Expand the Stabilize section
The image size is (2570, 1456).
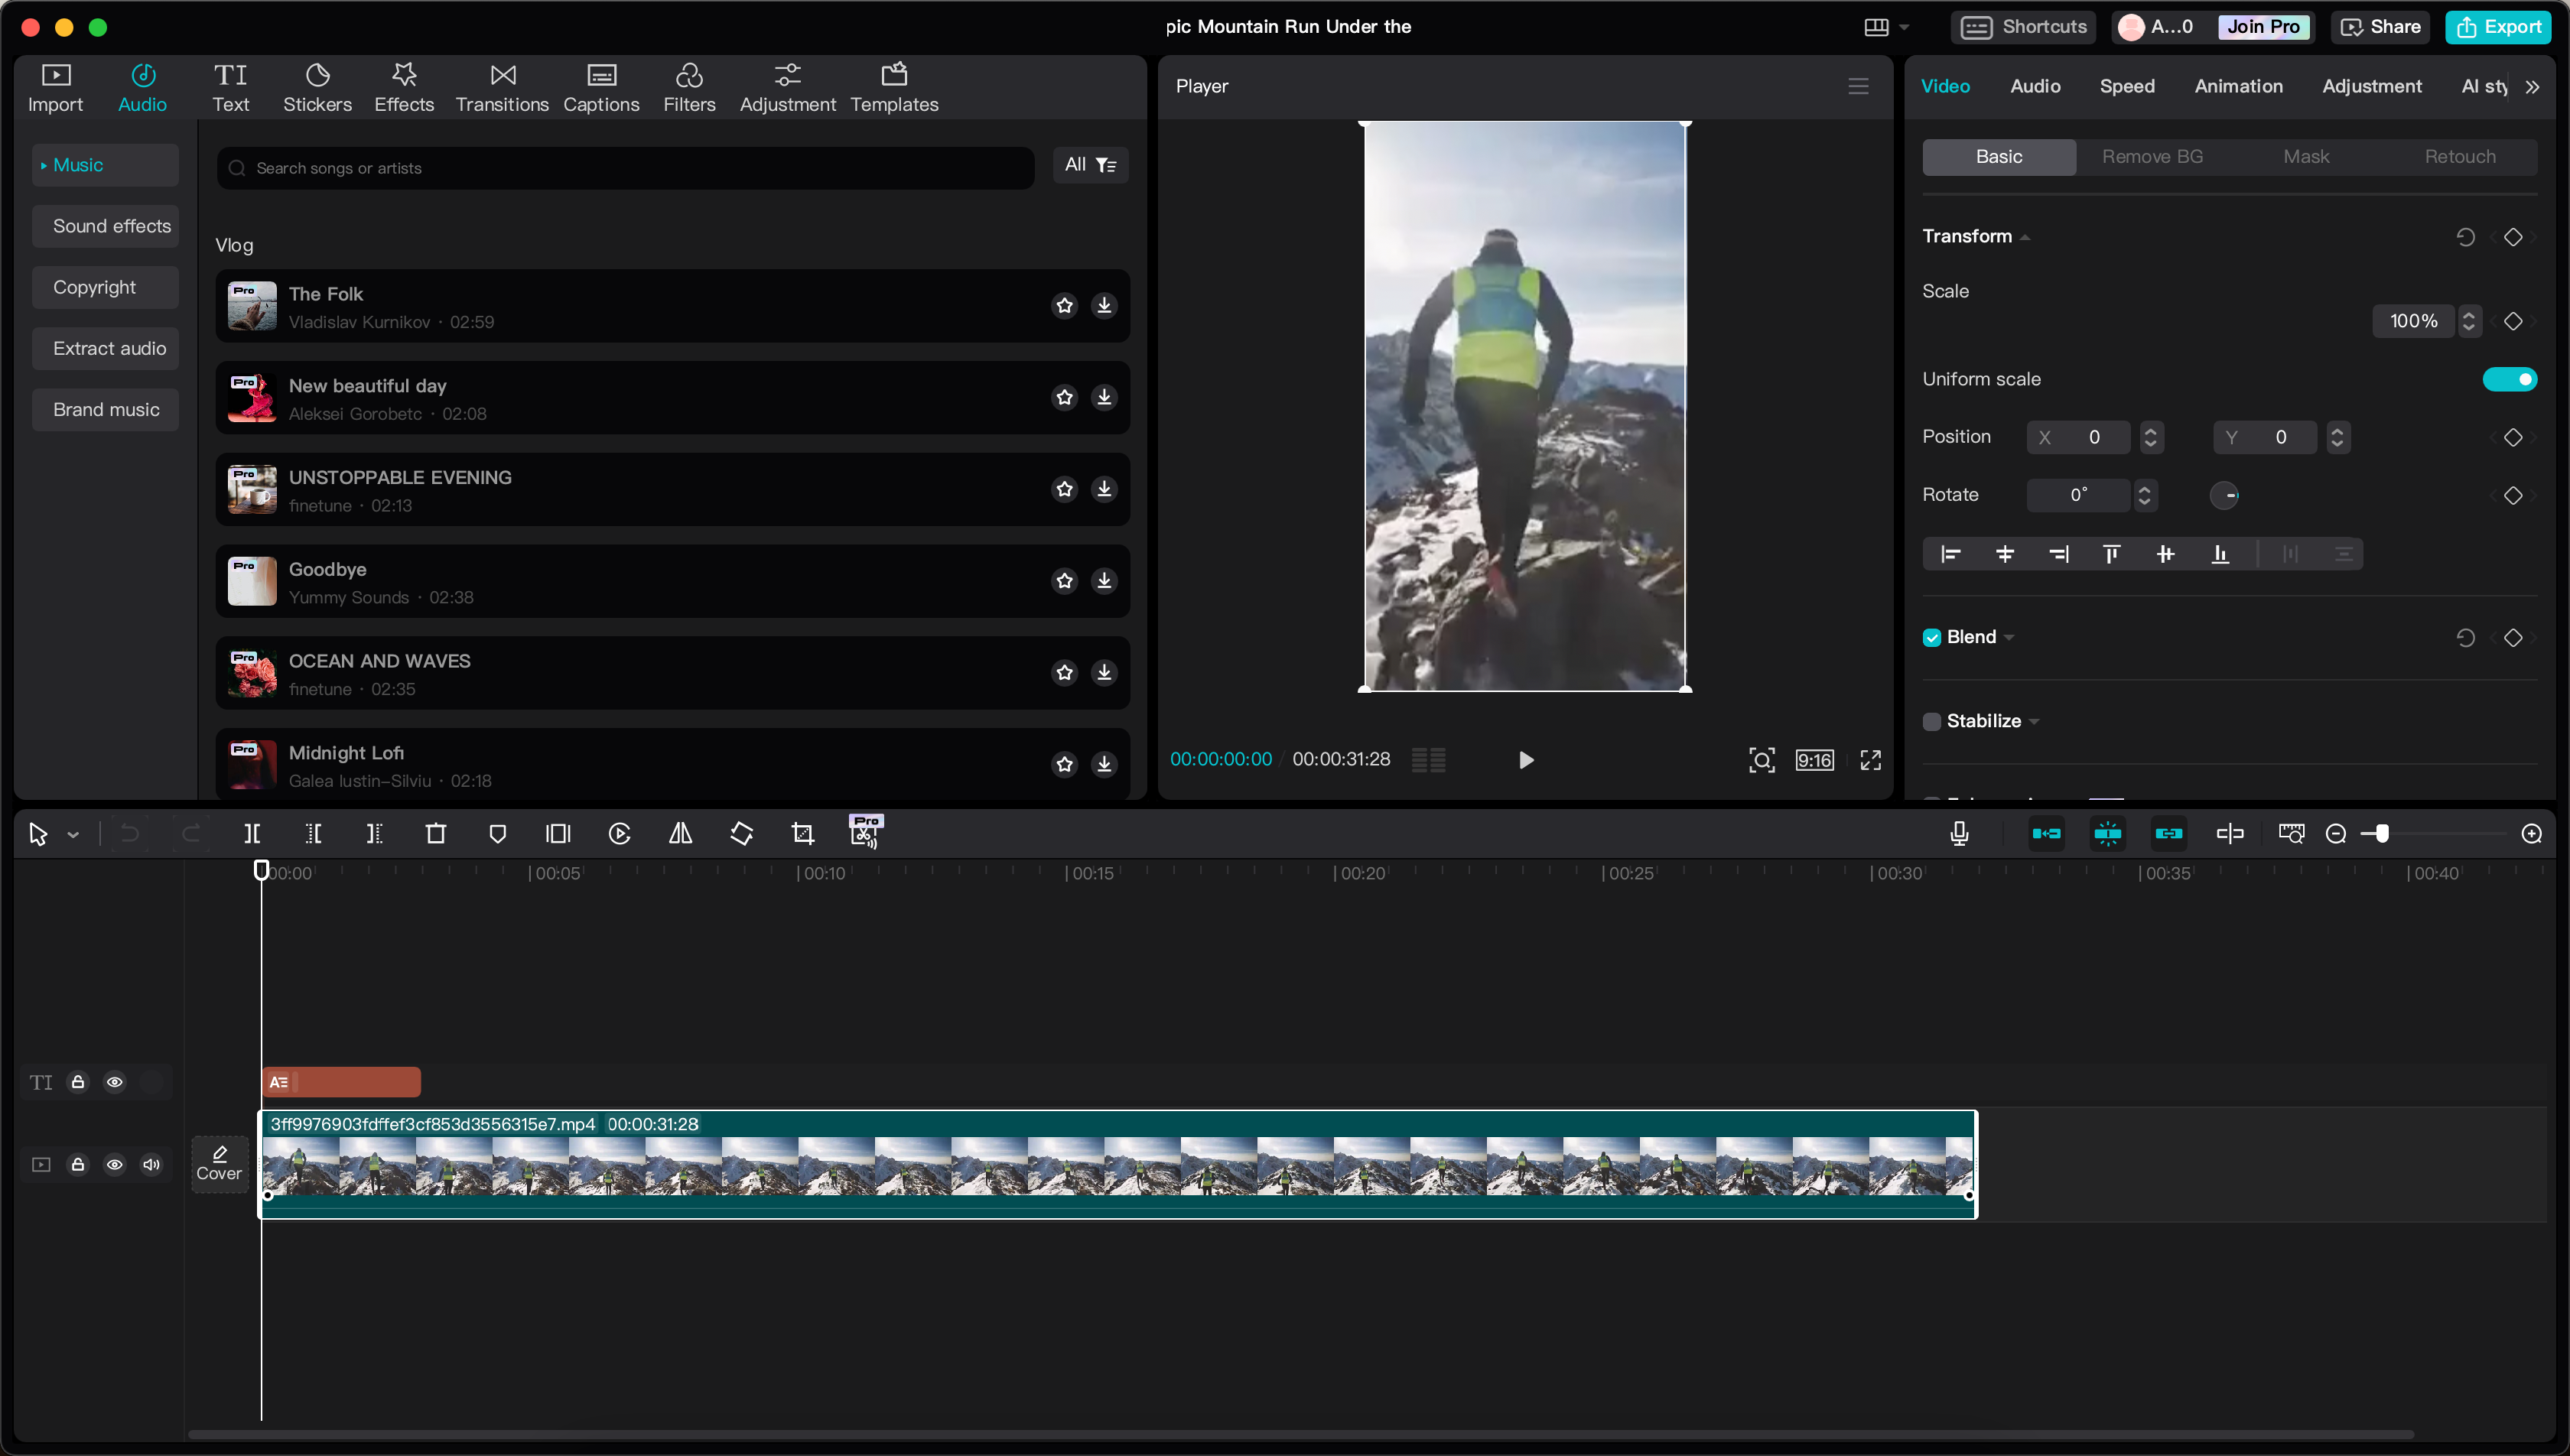pos(2036,720)
